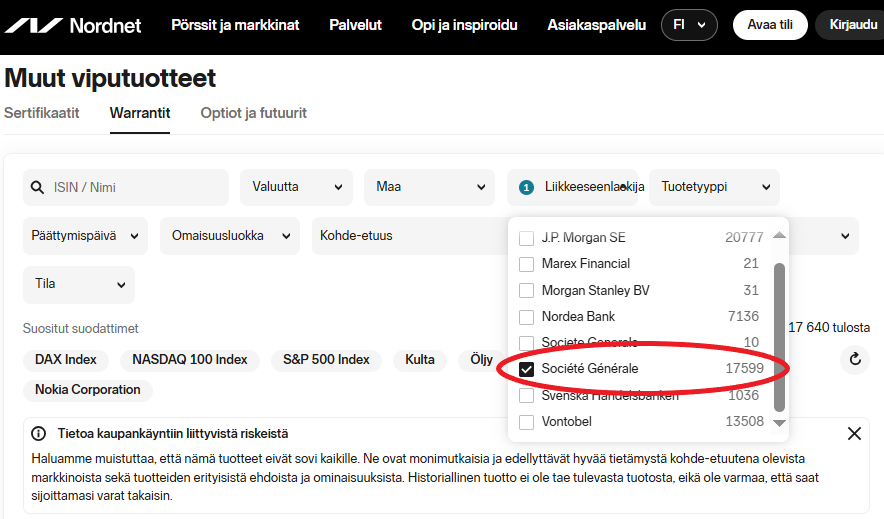Click the J.P. Morgan SE count 20777
Viewport: 884px width, 519px height.
coord(744,237)
